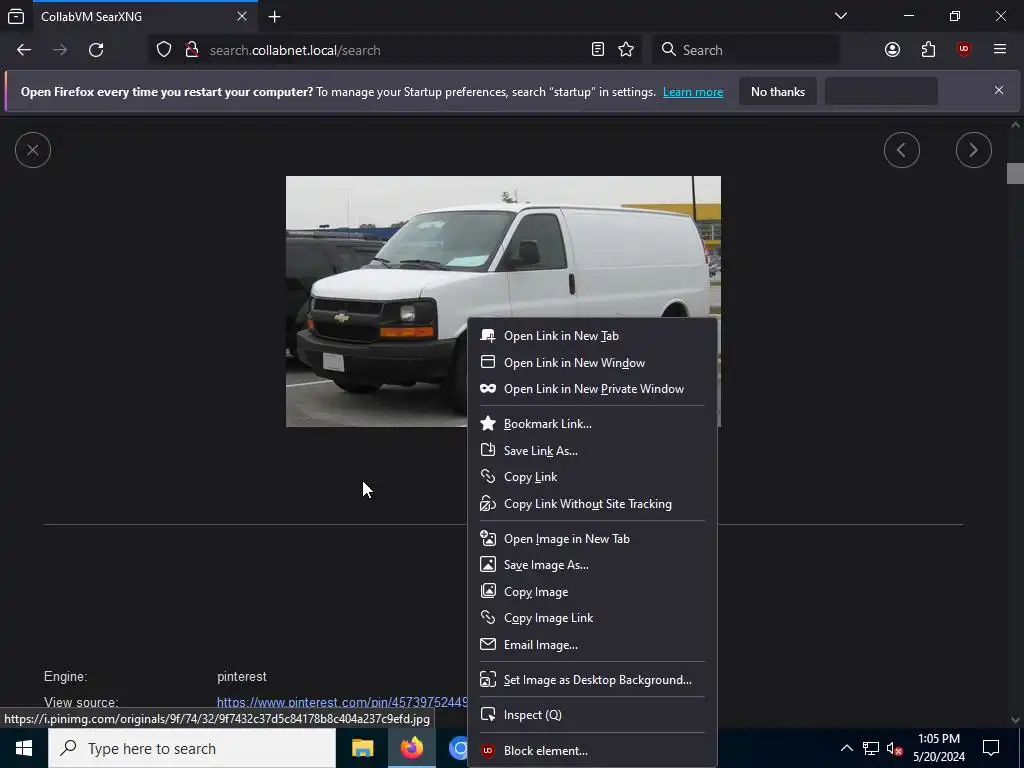Close the CollabVM SearXNG tab
1024x768 pixels.
pyautogui.click(x=242, y=16)
